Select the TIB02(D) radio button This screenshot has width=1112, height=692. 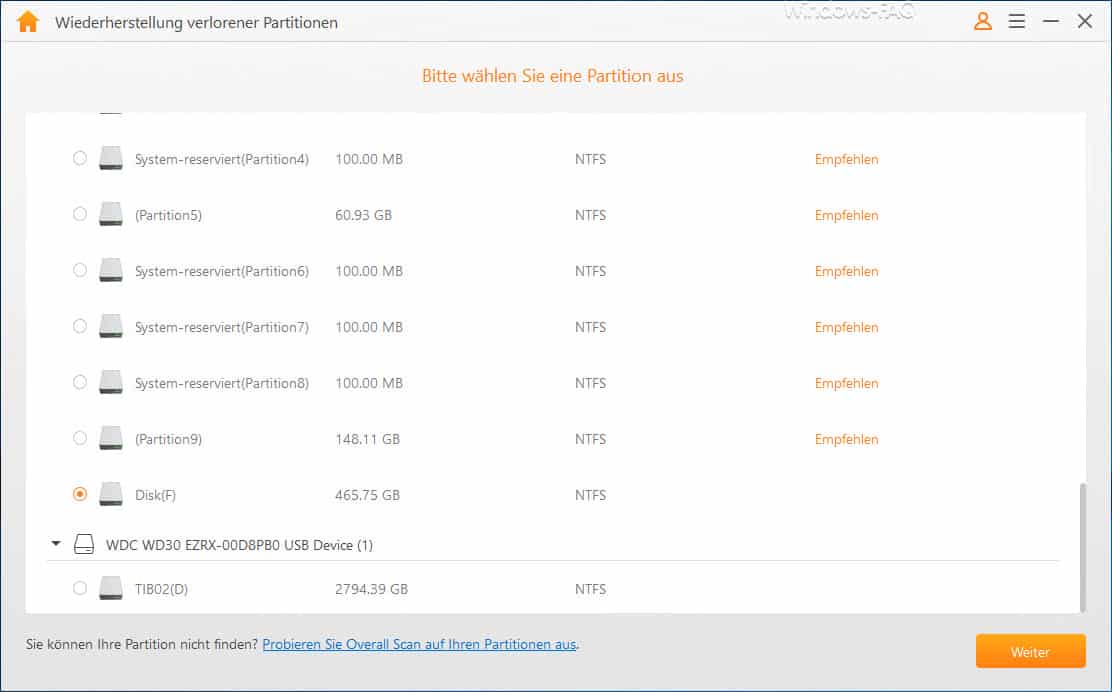[x=80, y=588]
